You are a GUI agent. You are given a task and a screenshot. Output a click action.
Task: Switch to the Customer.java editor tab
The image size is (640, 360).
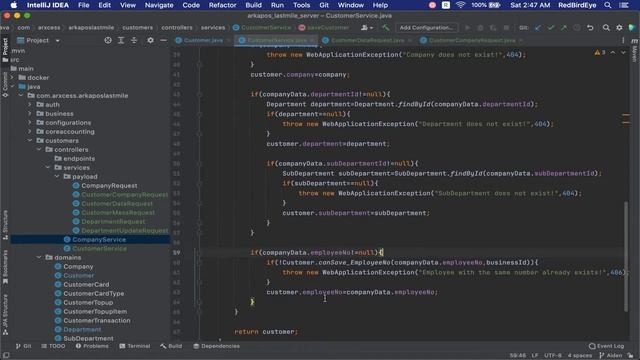(203, 40)
